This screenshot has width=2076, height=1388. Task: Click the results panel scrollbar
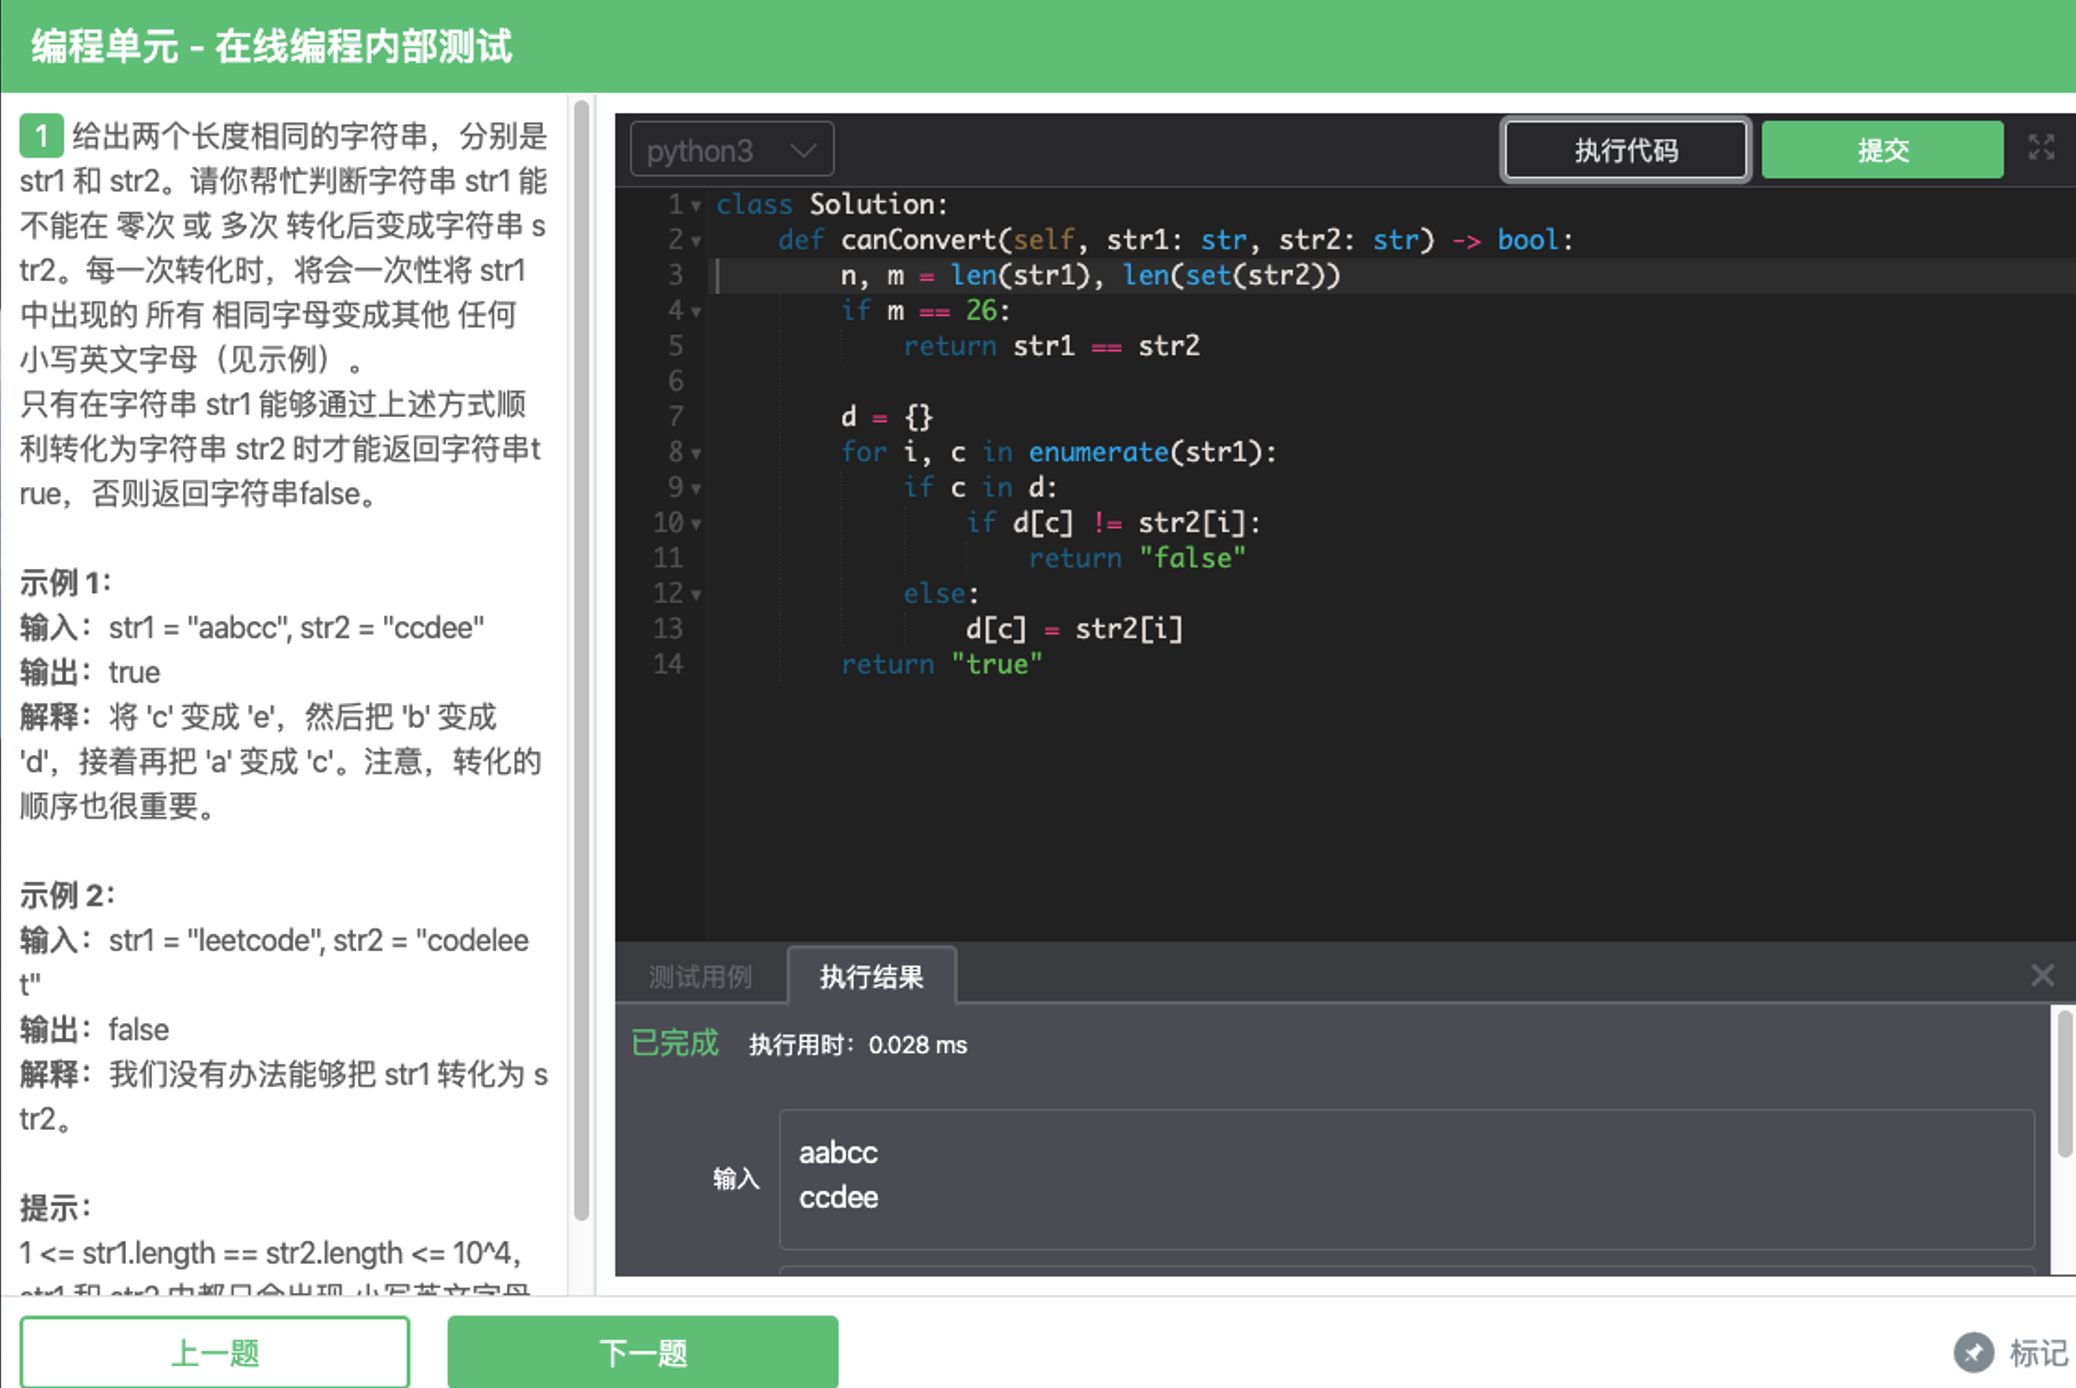coord(2064,1085)
